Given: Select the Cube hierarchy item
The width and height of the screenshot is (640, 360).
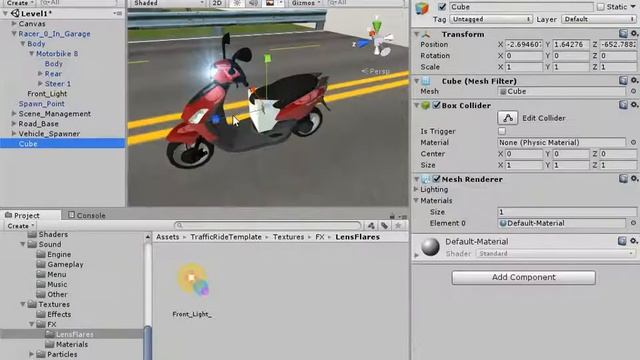Looking at the screenshot, I should [62, 143].
